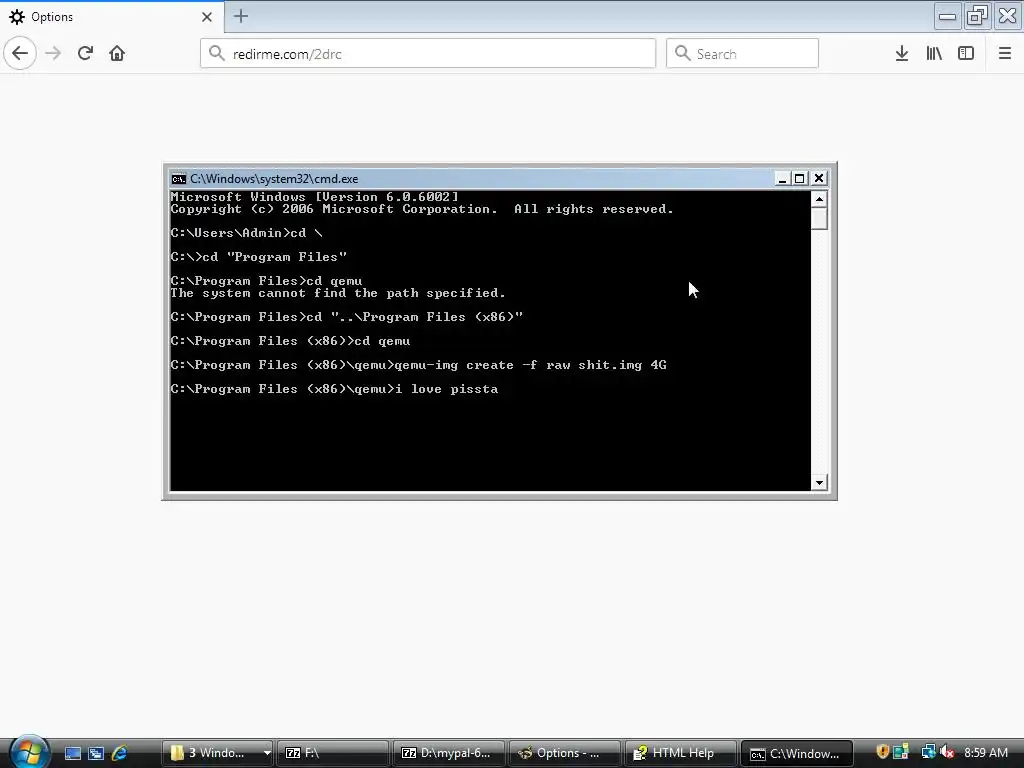Switch to D:\mypal-6... taskbar button

(449, 753)
